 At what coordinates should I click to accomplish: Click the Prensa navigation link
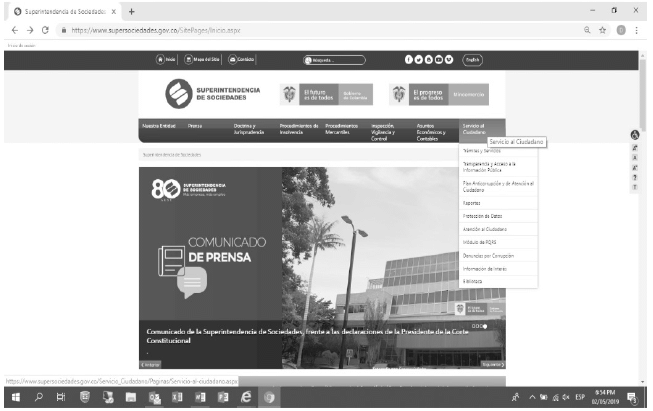tap(195, 127)
